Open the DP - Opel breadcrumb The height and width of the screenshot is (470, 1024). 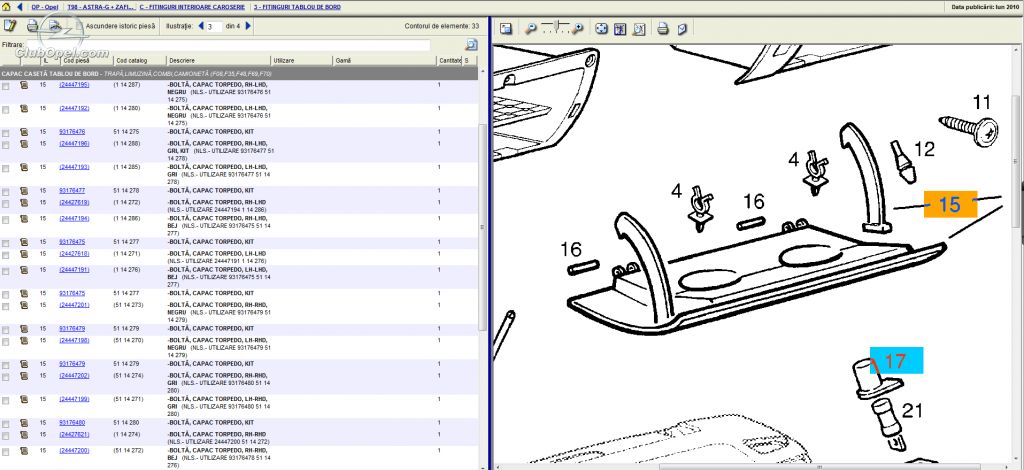(44, 7)
